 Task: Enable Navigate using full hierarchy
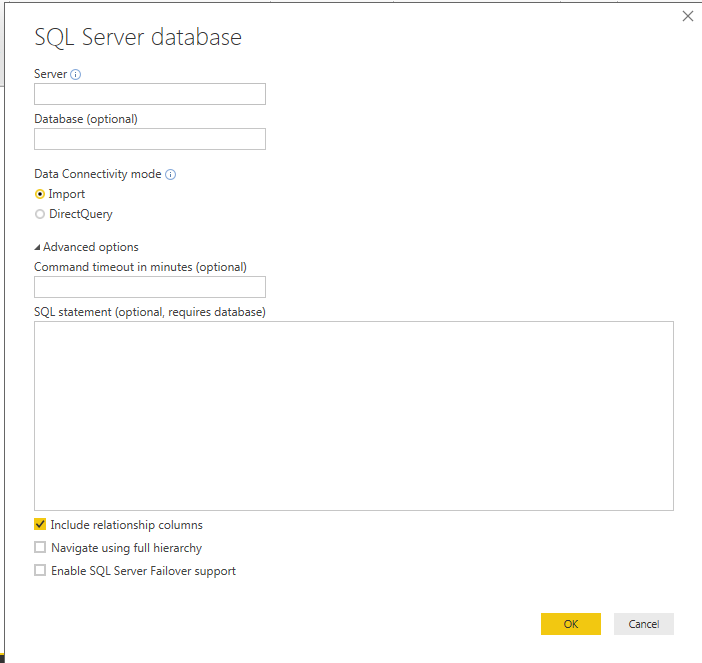click(40, 547)
